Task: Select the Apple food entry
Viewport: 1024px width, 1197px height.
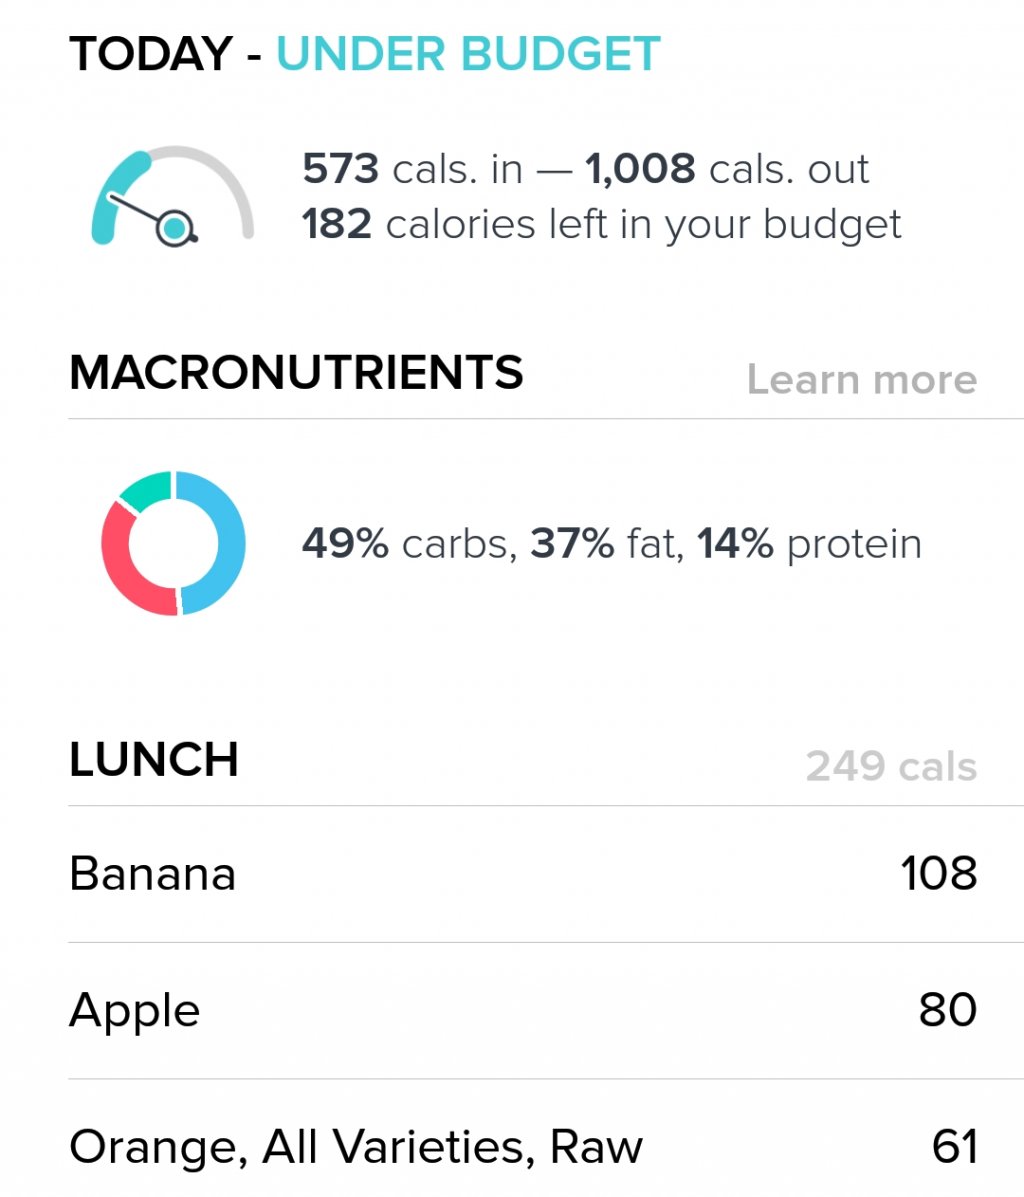Action: pyautogui.click(x=522, y=1010)
